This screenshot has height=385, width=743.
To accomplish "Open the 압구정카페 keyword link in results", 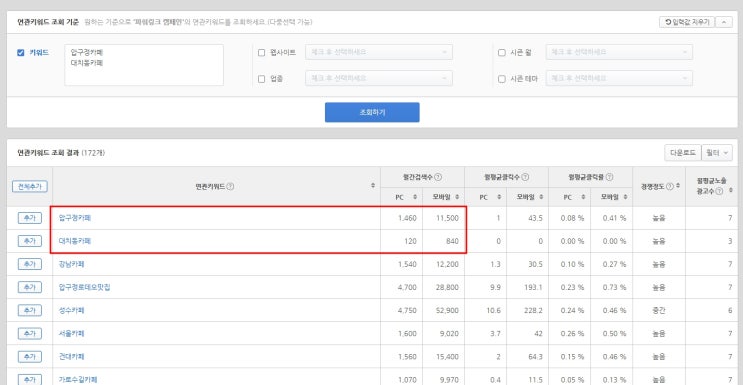I will [x=75, y=218].
